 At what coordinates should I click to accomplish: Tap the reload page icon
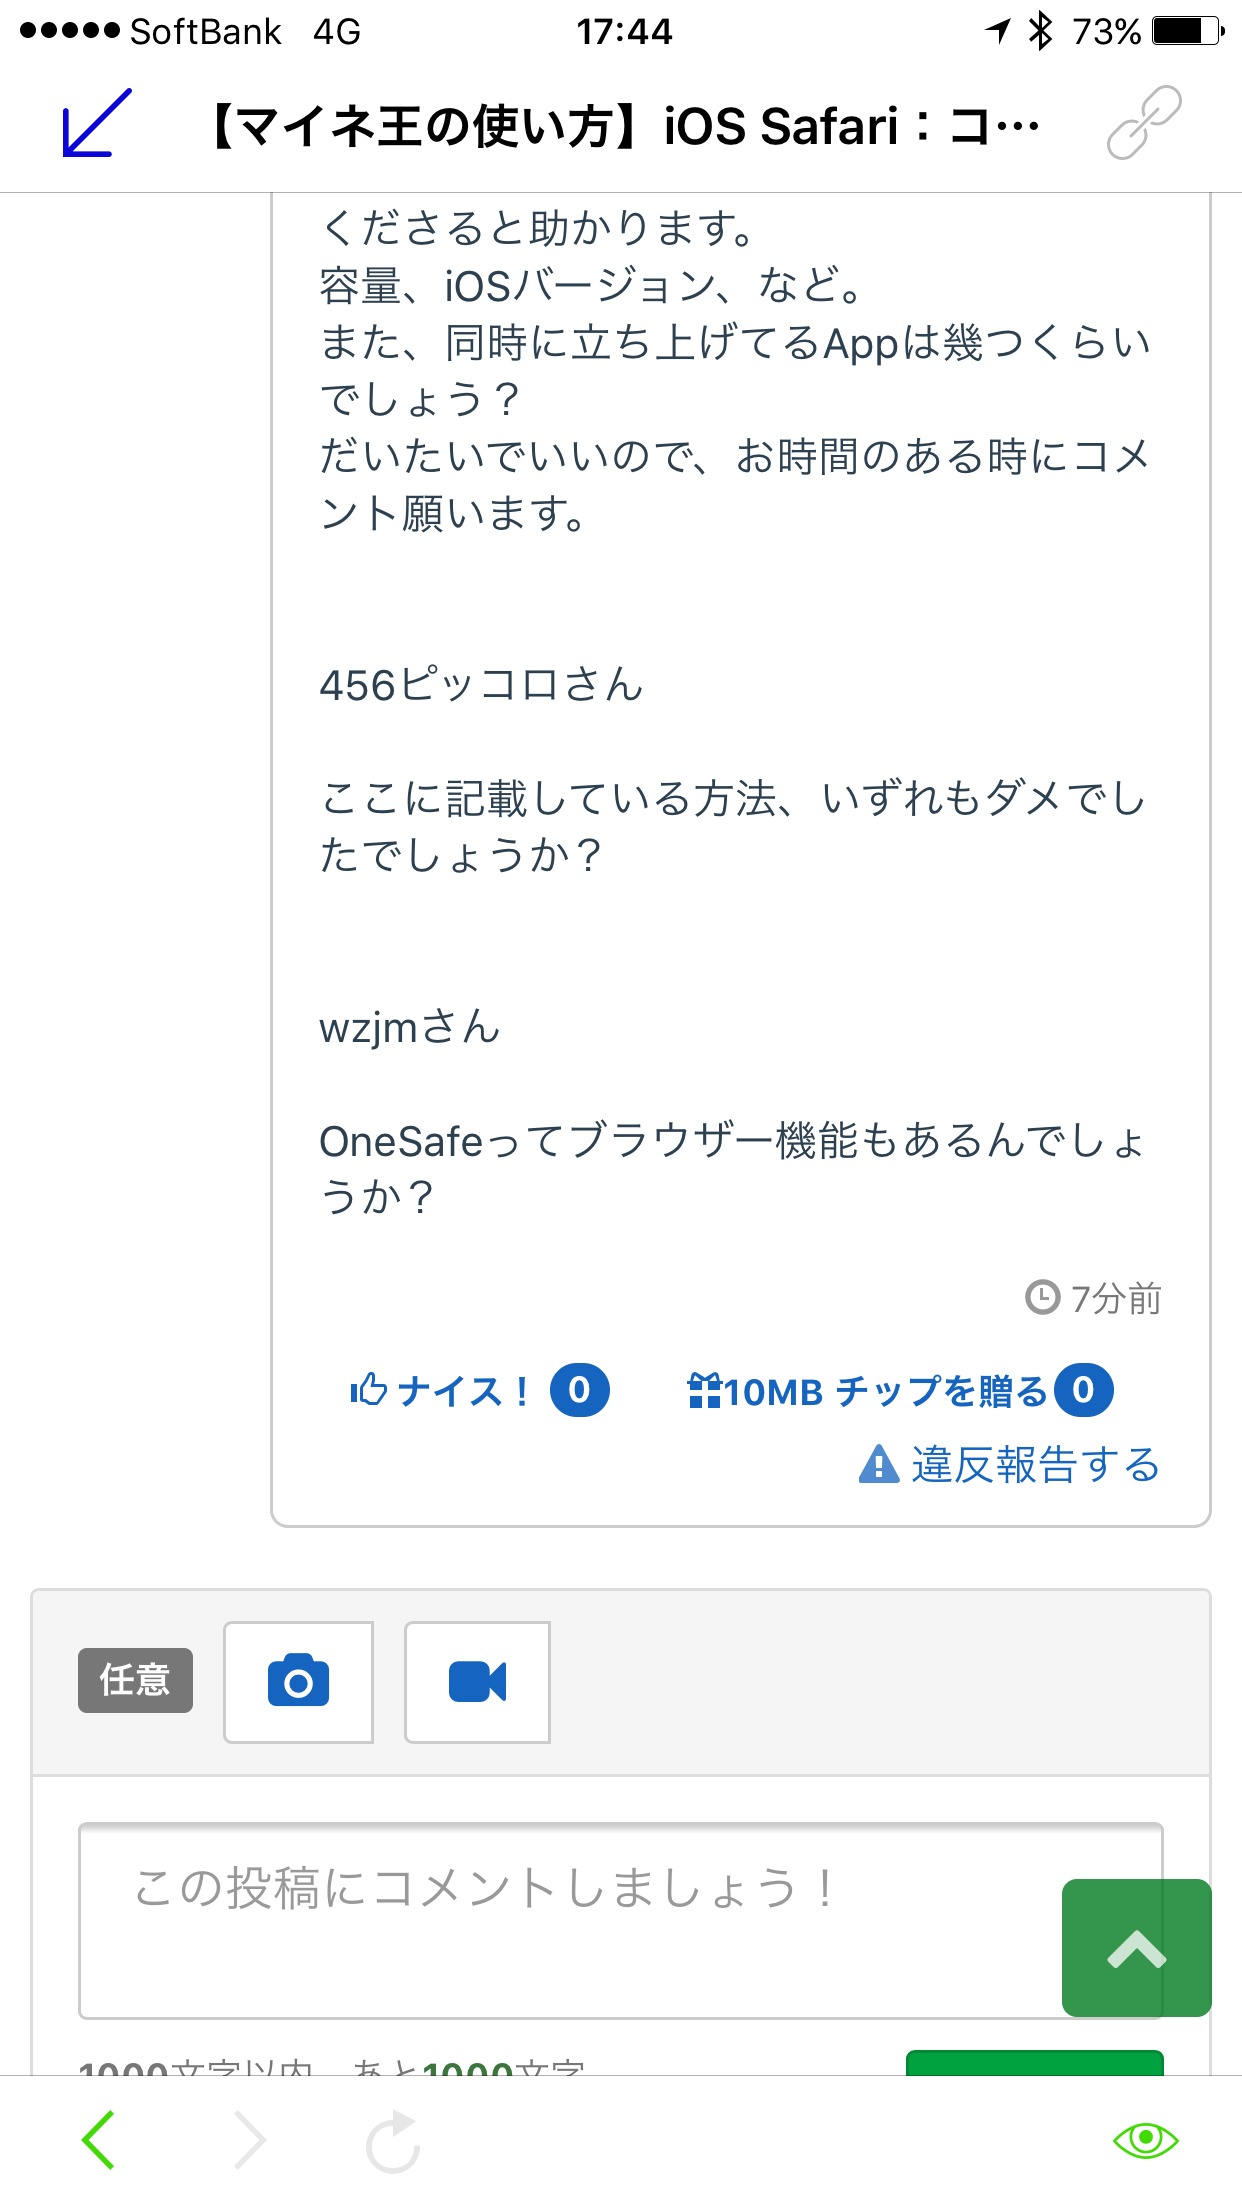click(392, 2141)
